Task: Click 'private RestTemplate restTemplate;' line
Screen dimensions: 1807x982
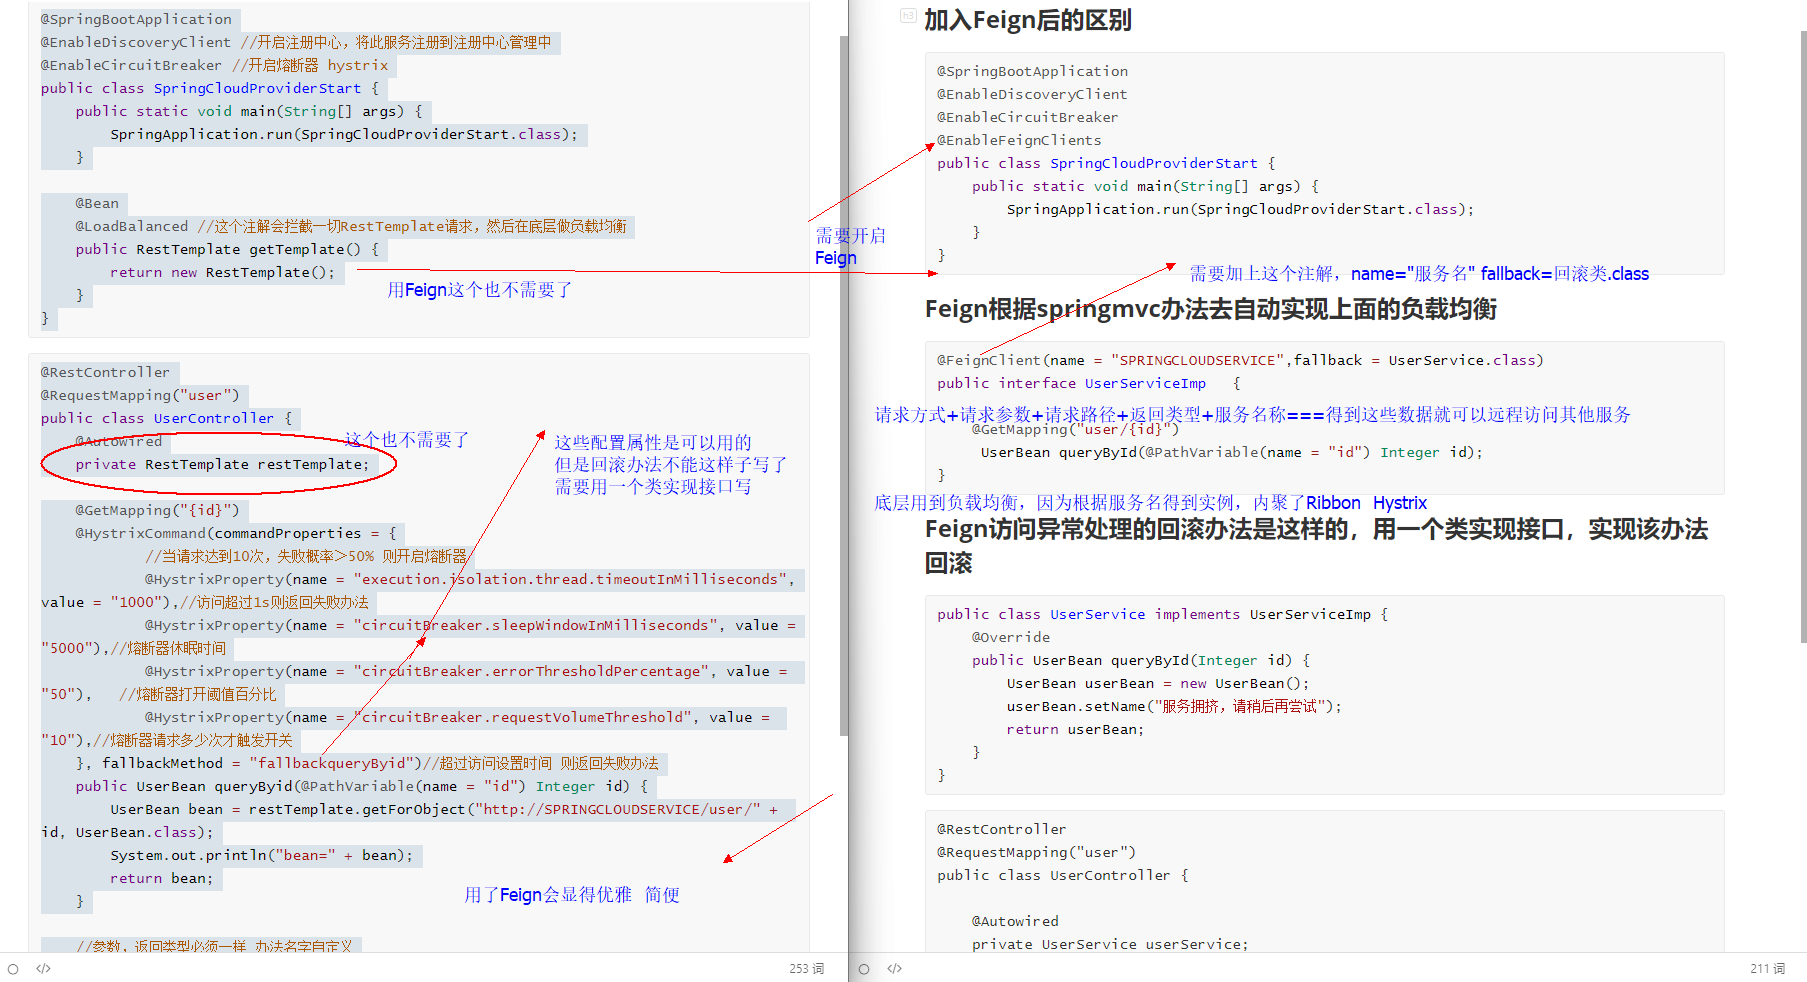Action: (222, 464)
